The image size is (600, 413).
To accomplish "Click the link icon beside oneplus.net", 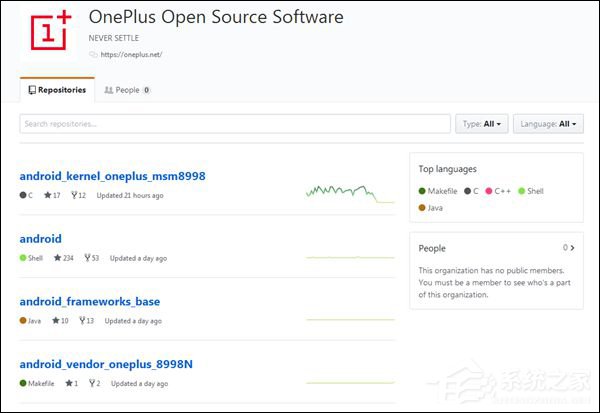I will (93, 55).
